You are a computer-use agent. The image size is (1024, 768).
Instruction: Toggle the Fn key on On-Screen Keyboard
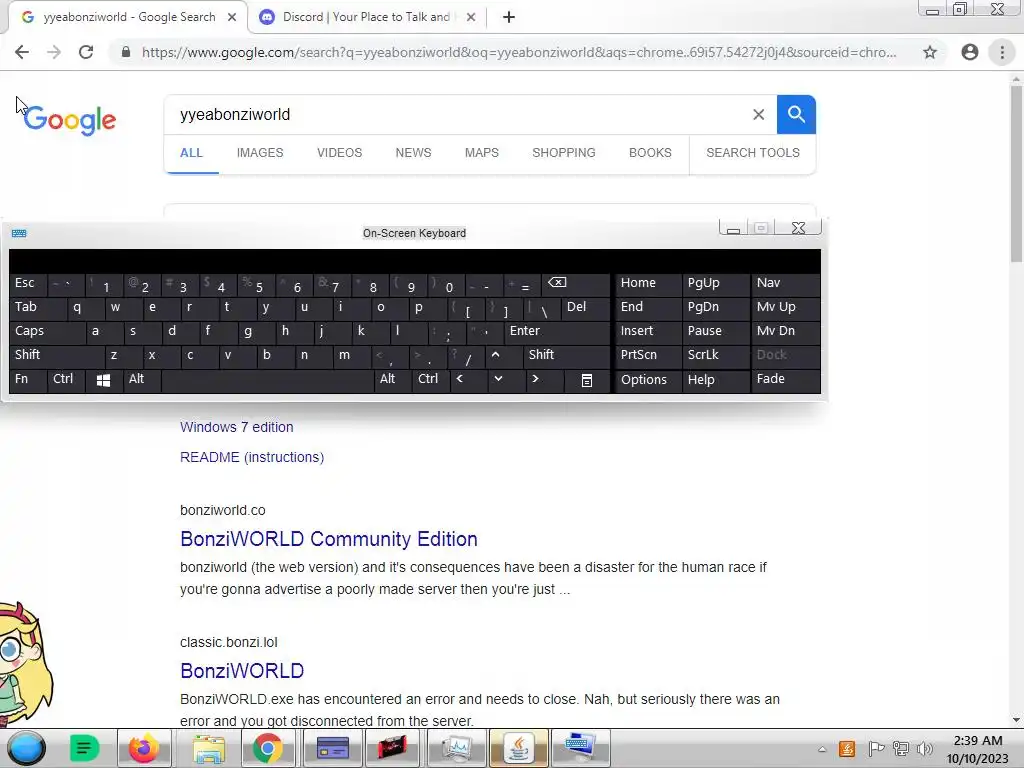click(28, 379)
